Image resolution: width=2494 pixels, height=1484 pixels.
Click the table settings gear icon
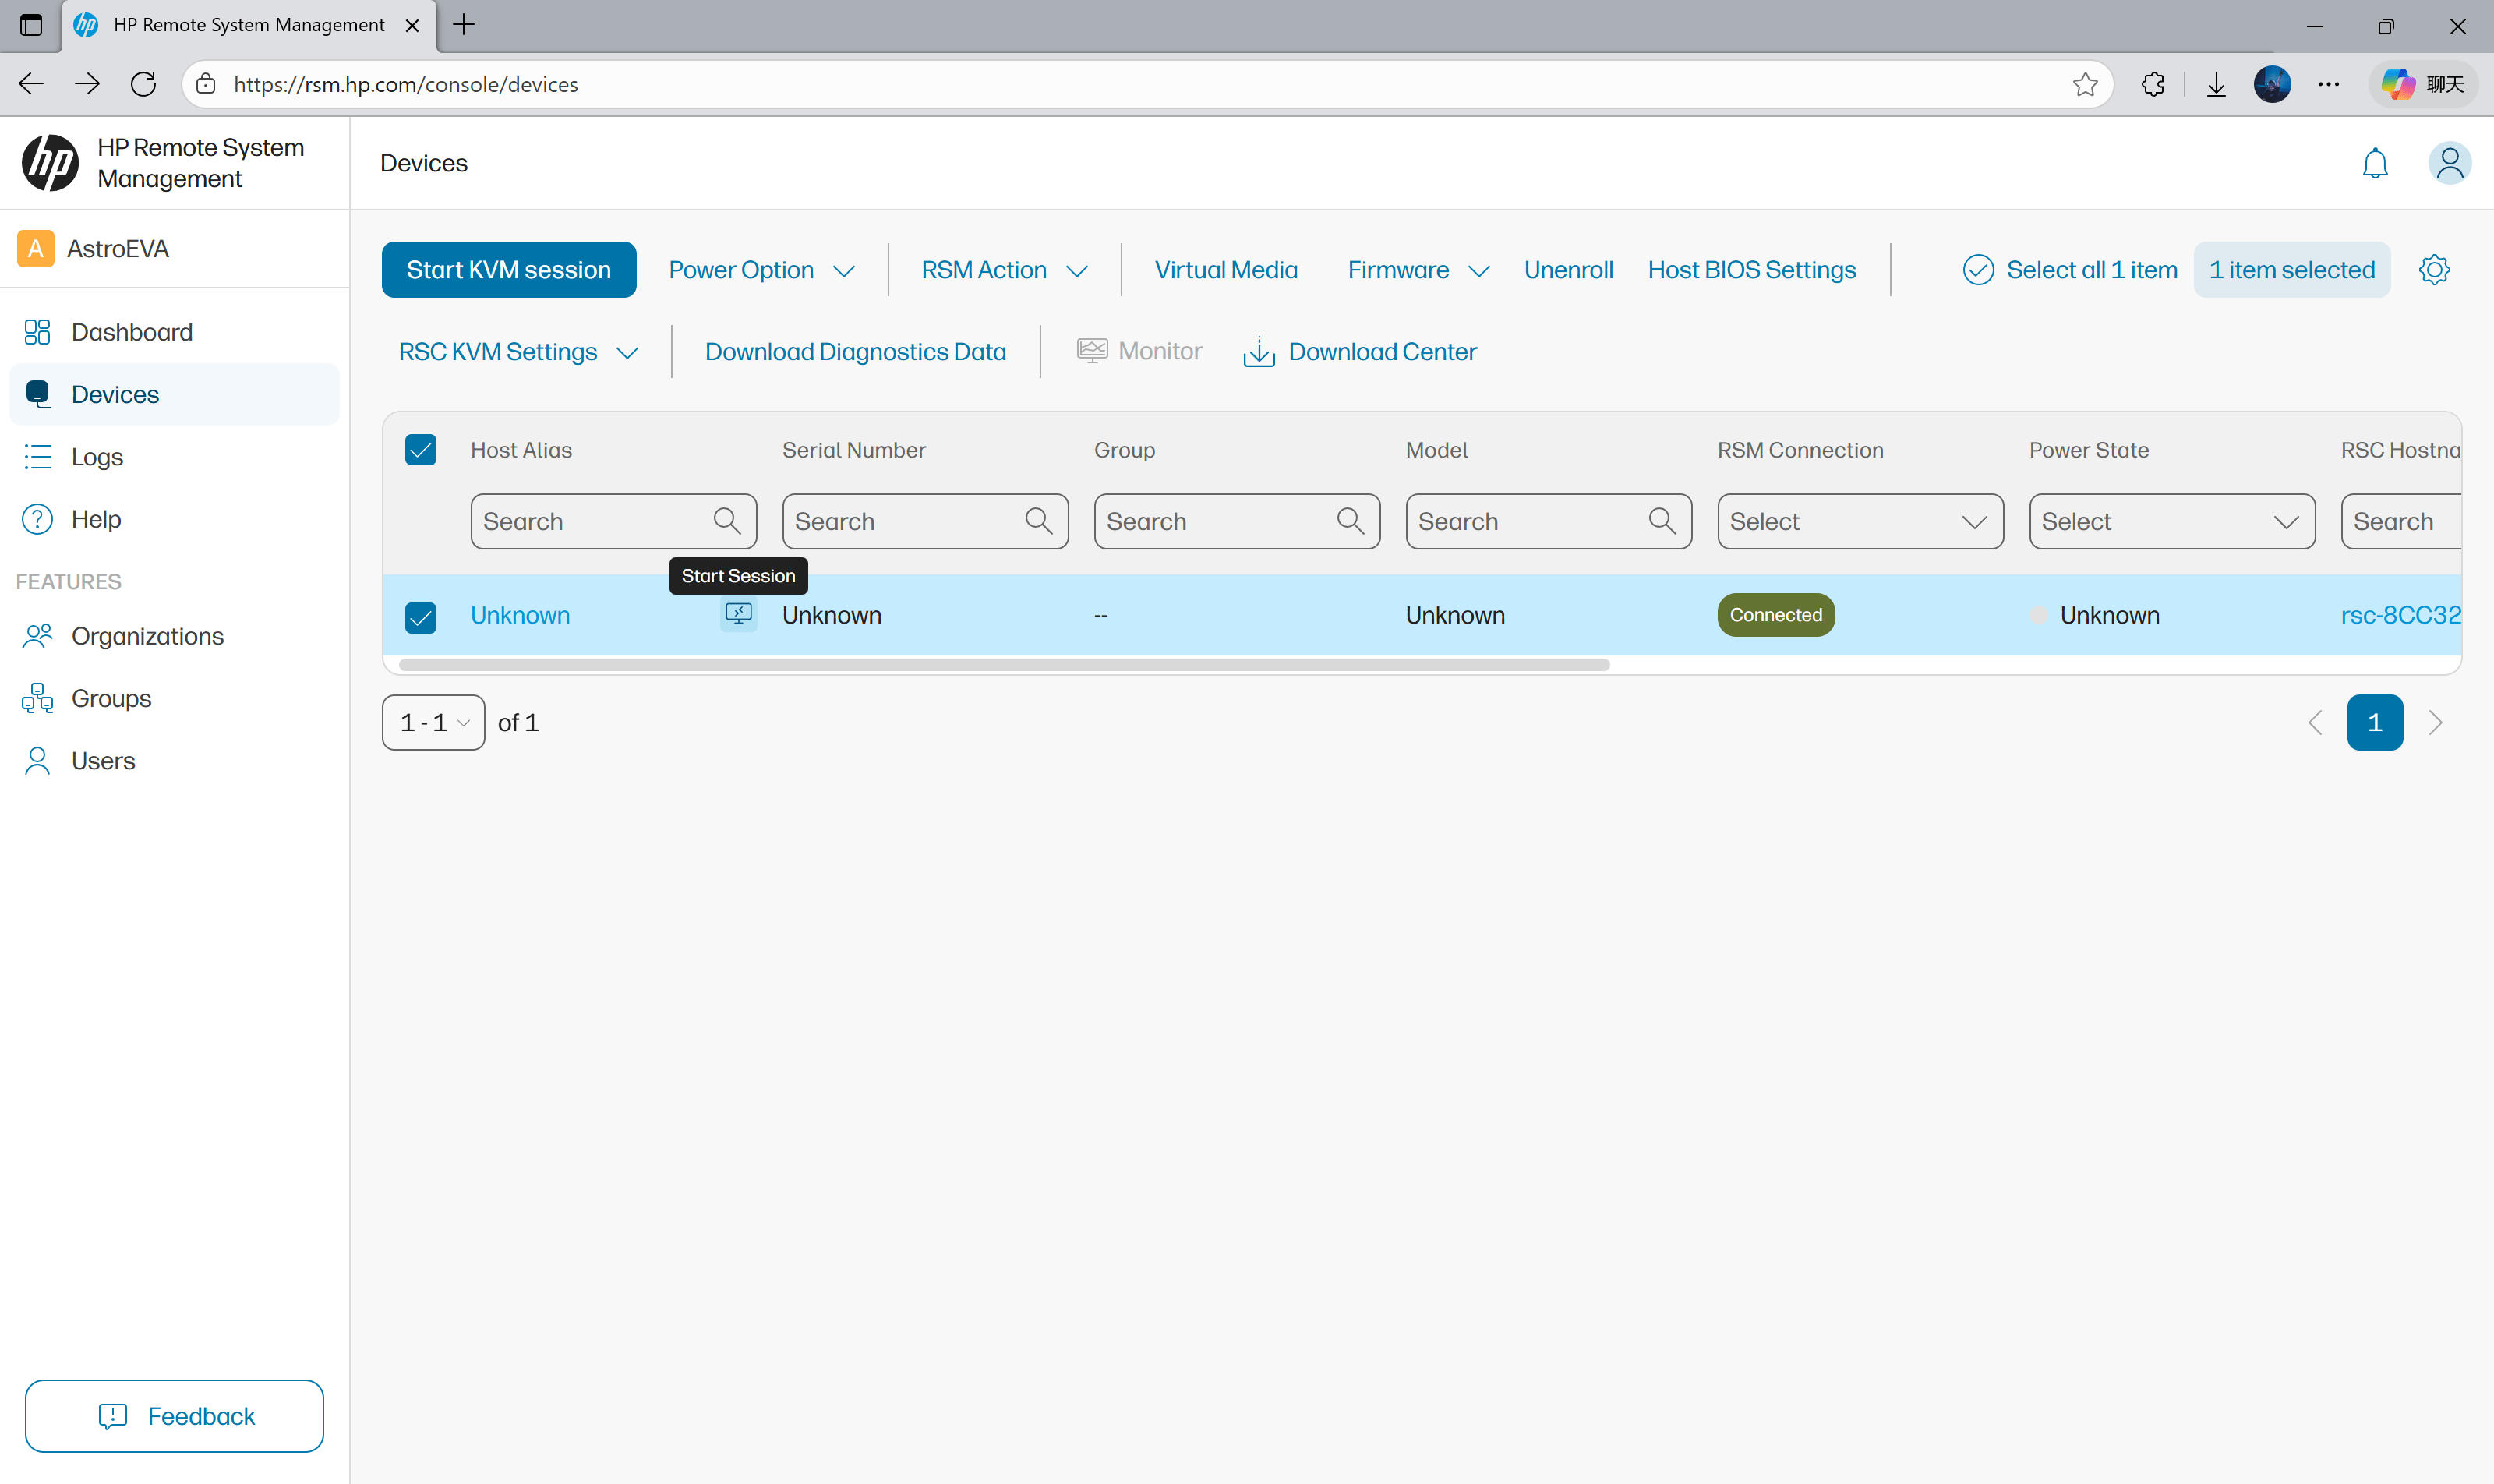click(x=2434, y=270)
